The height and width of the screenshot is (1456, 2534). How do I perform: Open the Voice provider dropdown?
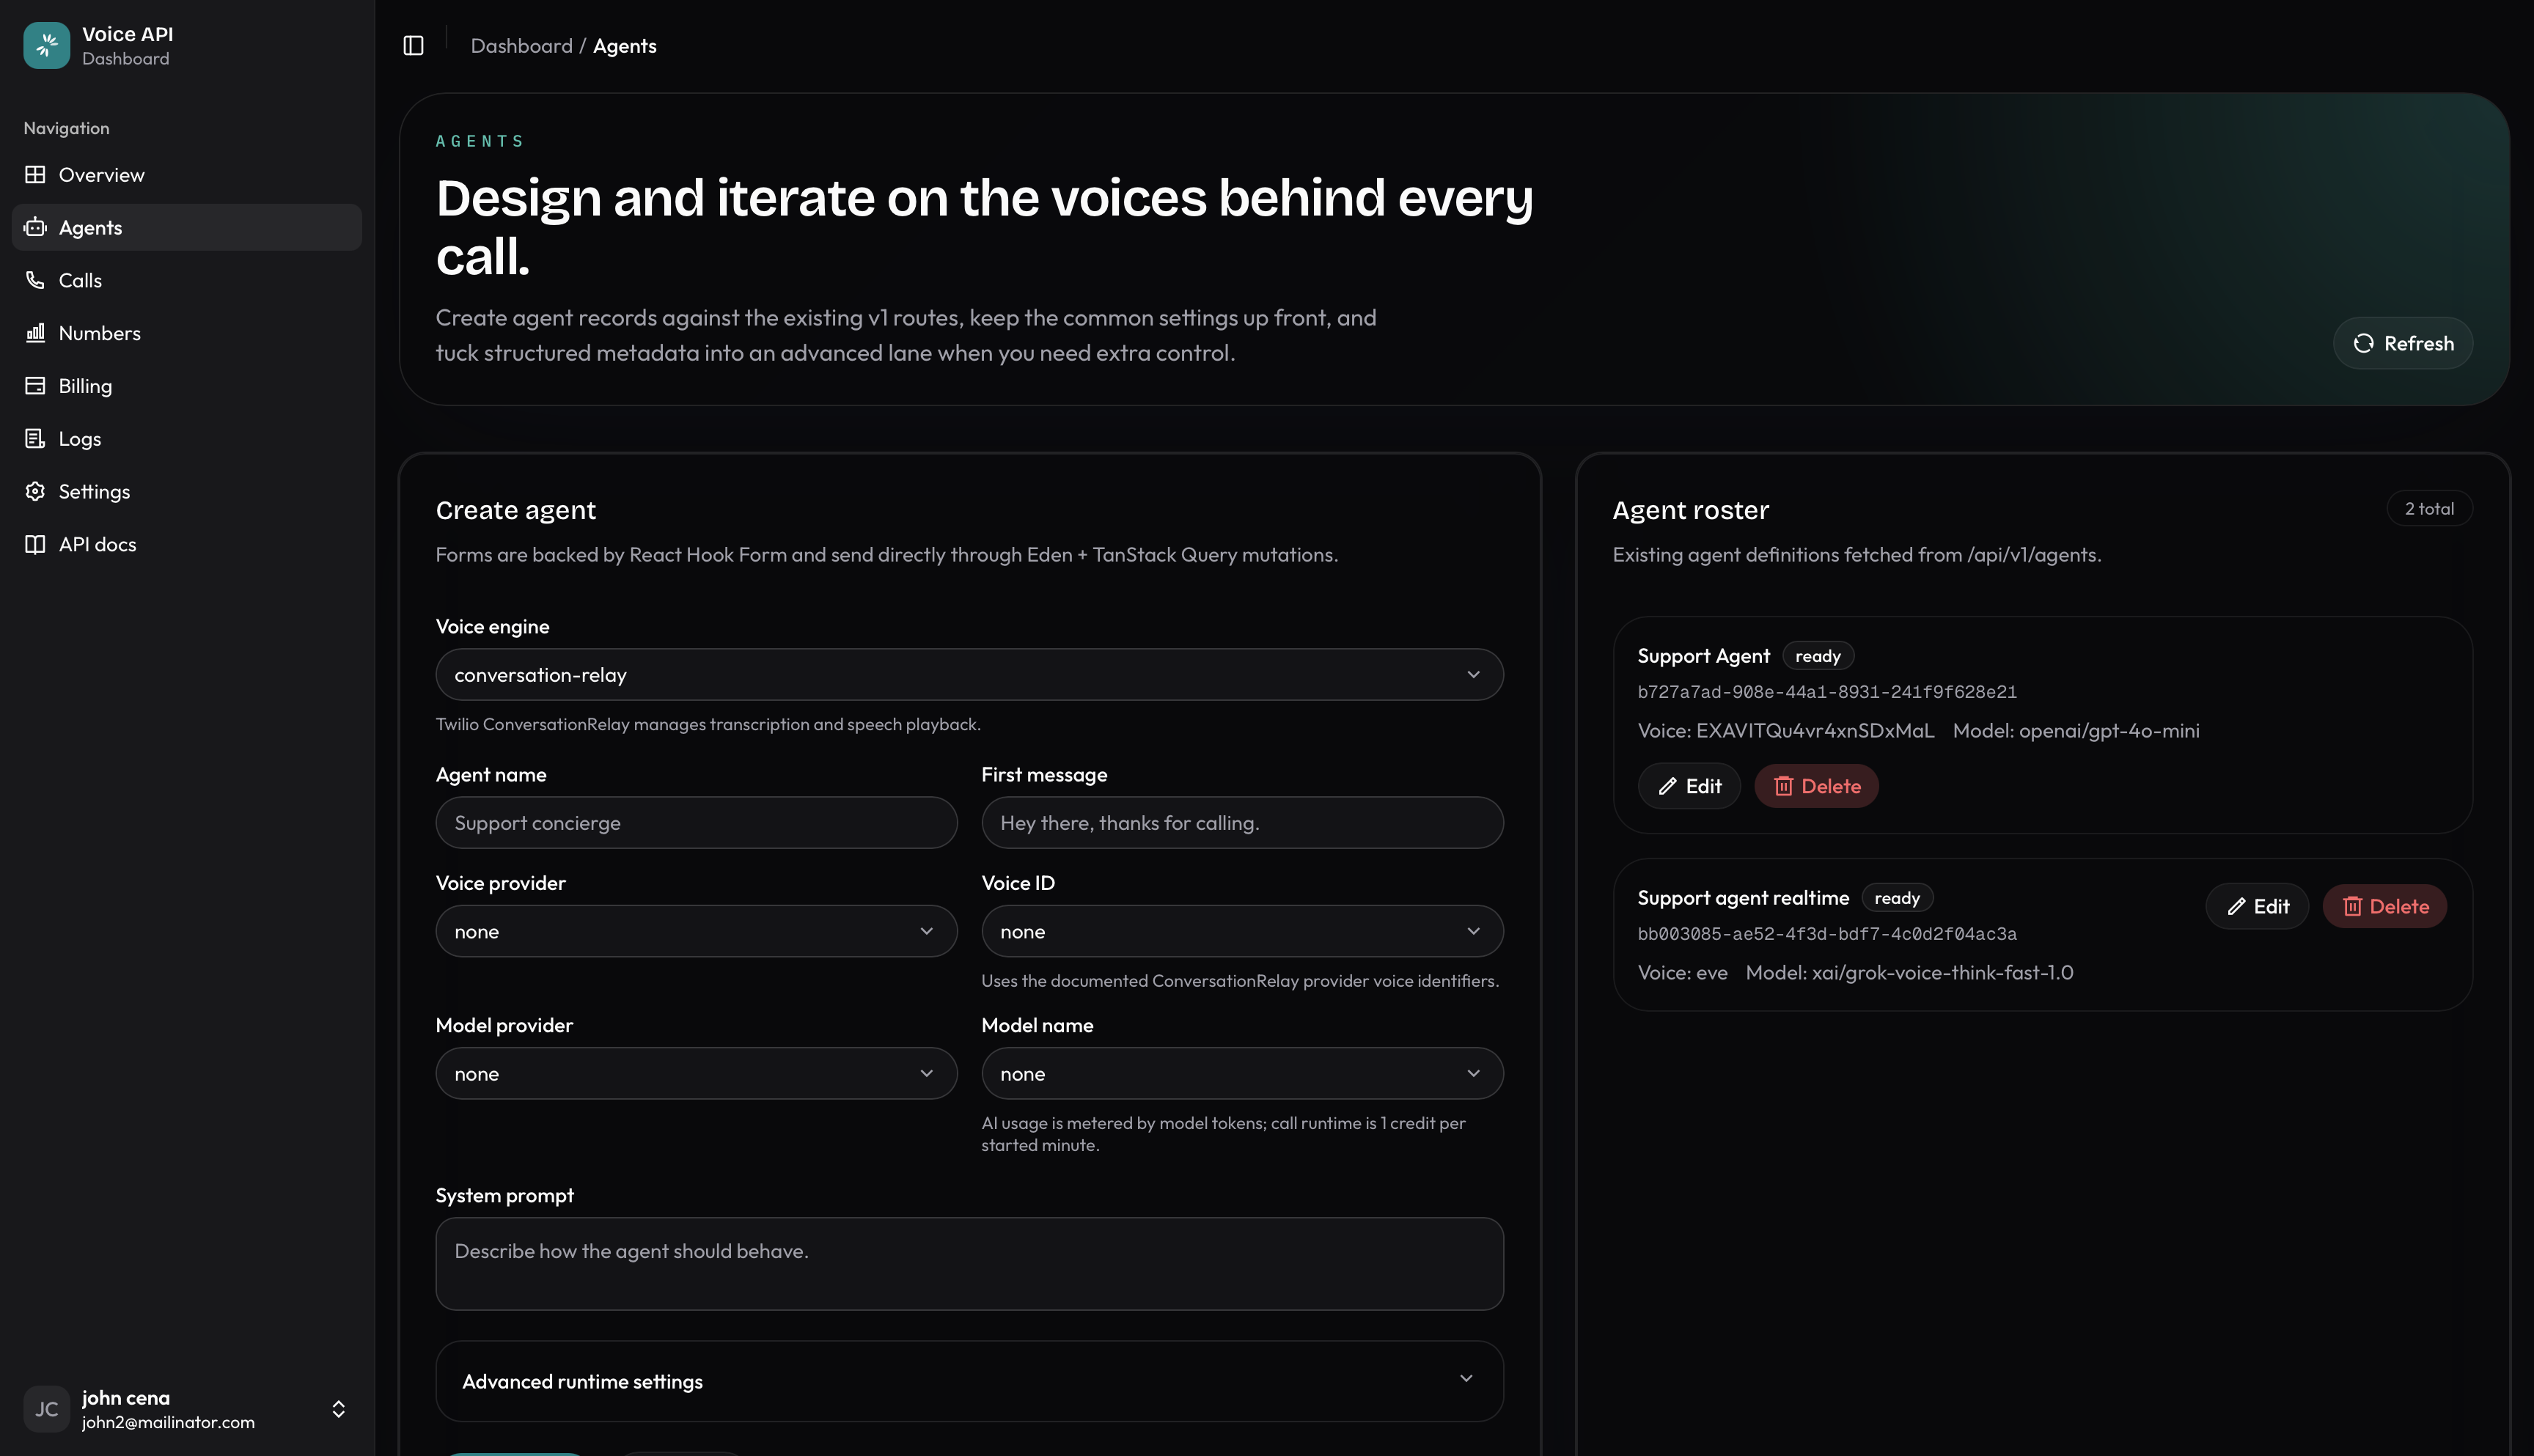coord(696,932)
